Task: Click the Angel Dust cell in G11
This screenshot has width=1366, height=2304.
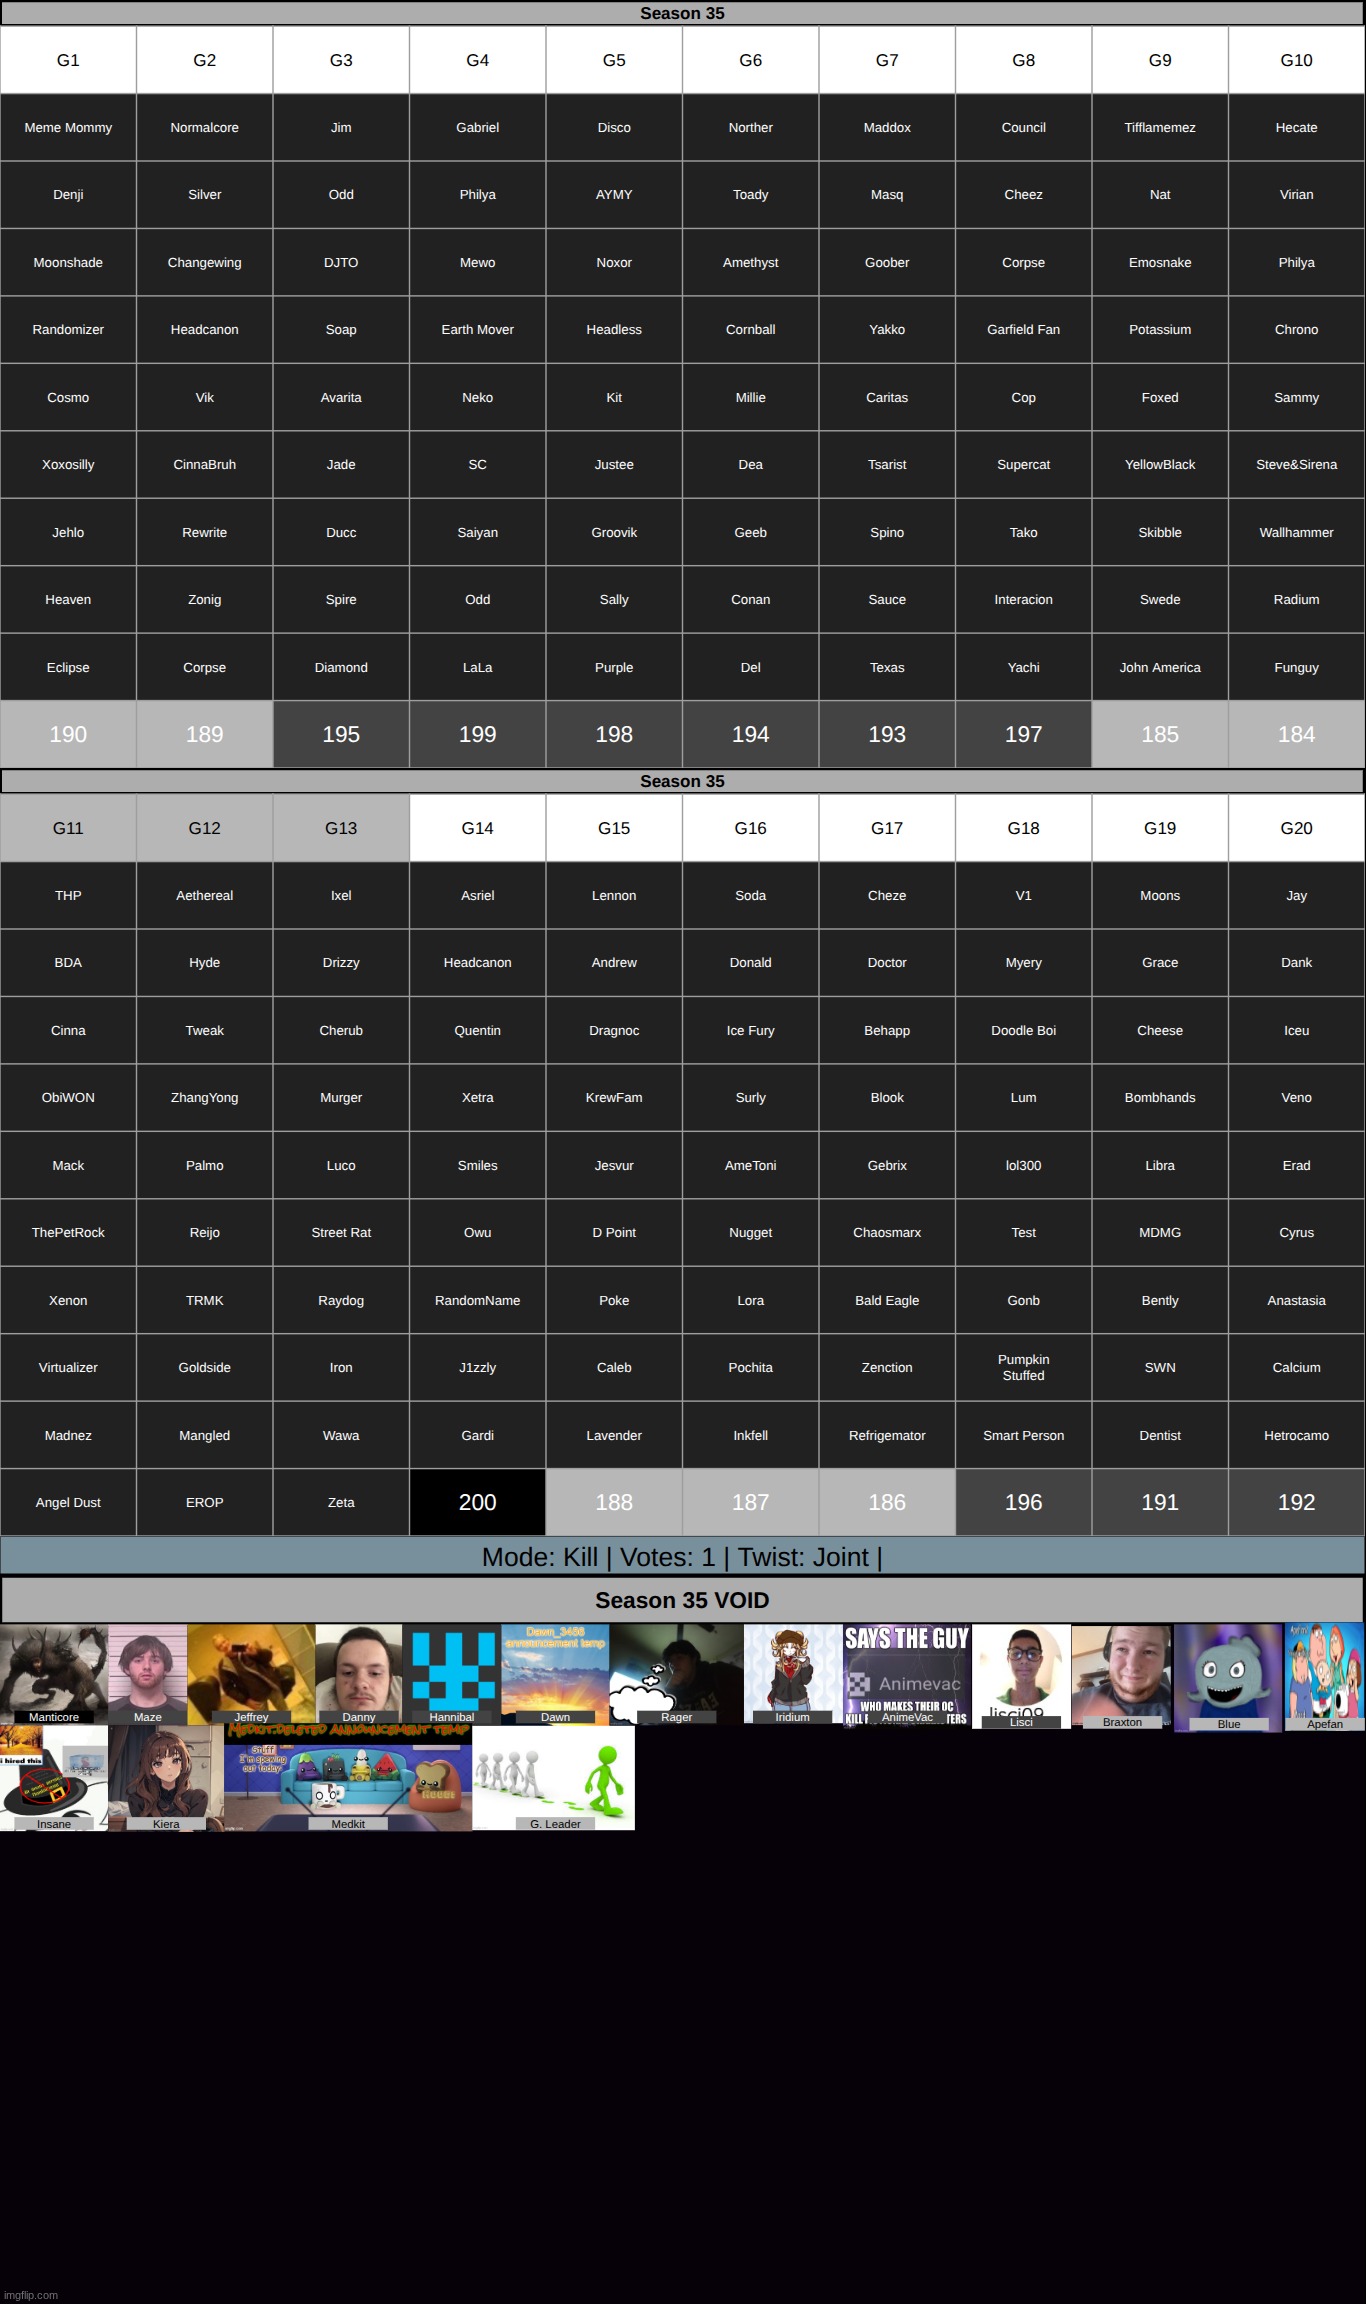Action: (x=68, y=1502)
